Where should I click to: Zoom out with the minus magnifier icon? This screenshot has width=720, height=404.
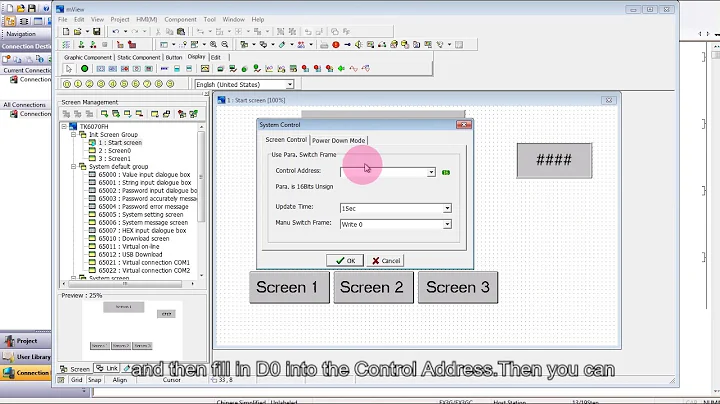coord(225,45)
